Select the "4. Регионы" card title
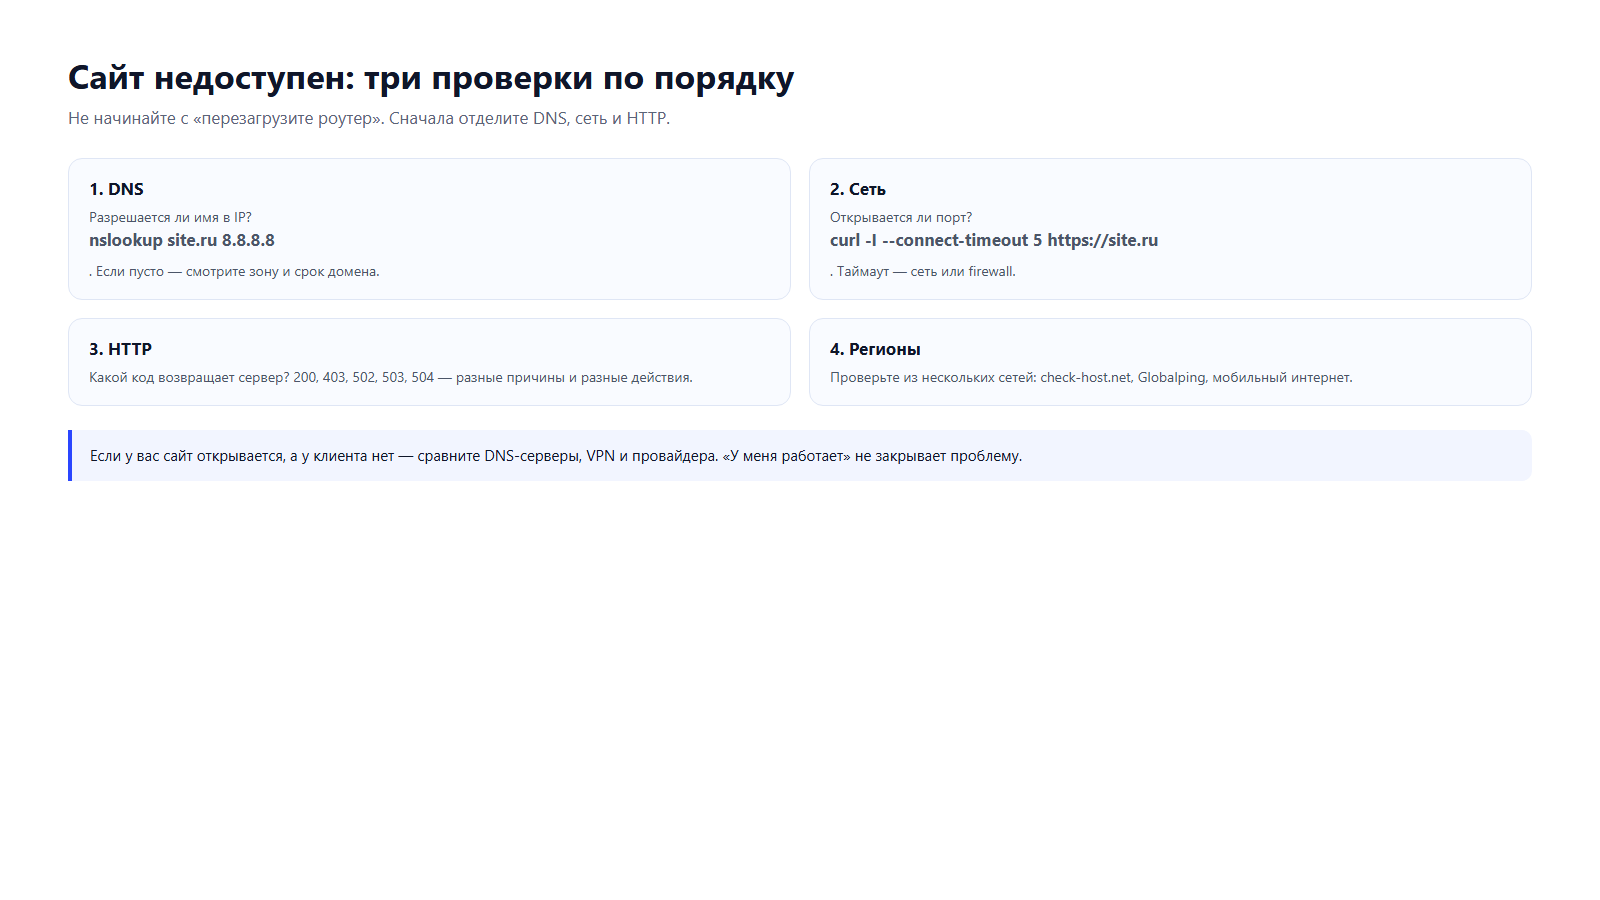Image resolution: width=1600 pixels, height=900 pixels. click(x=875, y=349)
